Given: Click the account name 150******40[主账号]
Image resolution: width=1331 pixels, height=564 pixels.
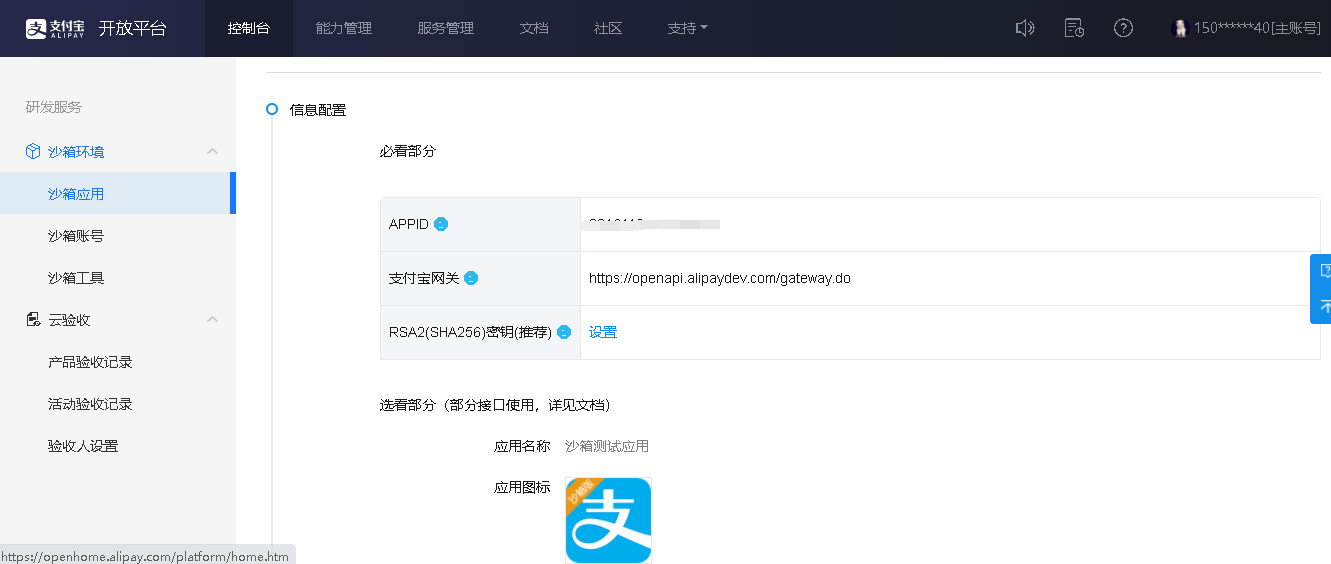Looking at the screenshot, I should click(1257, 28).
